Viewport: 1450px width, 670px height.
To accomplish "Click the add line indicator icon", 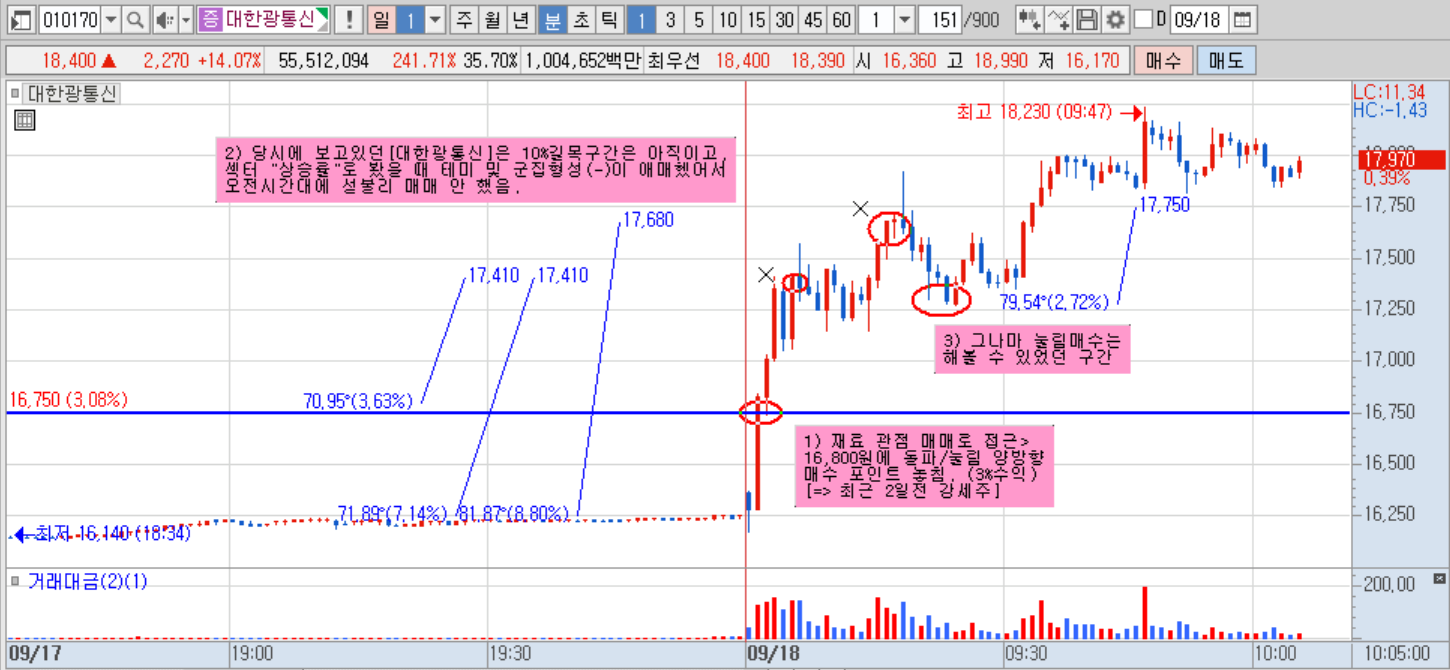I will [x=1059, y=19].
